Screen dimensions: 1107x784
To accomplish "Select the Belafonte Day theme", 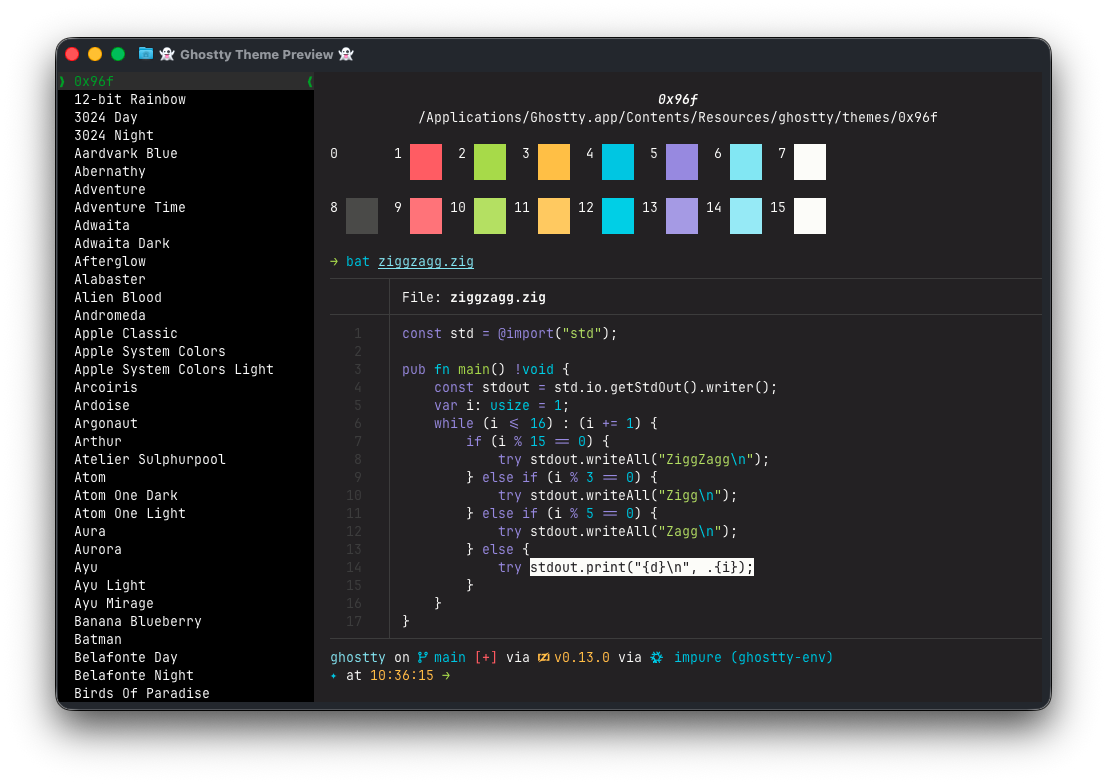I will click(126, 658).
